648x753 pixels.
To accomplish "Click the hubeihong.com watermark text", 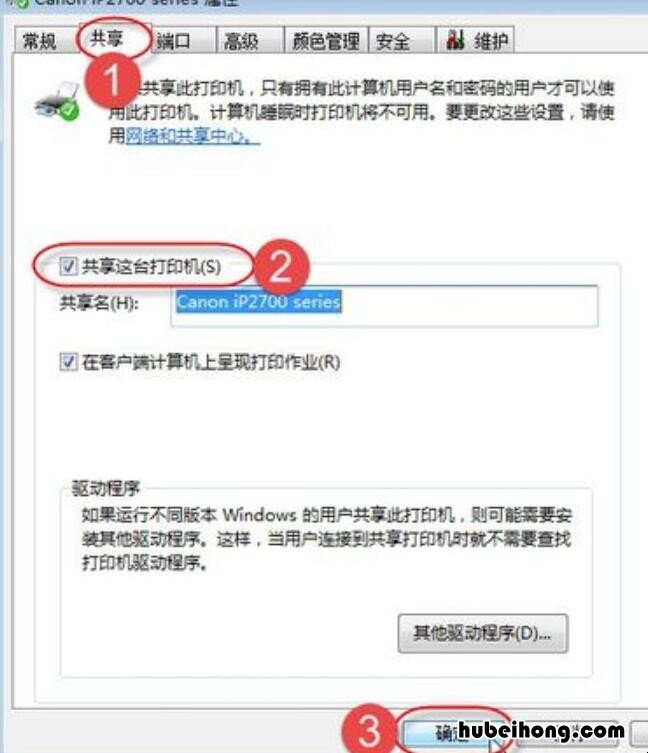I will coord(541,731).
